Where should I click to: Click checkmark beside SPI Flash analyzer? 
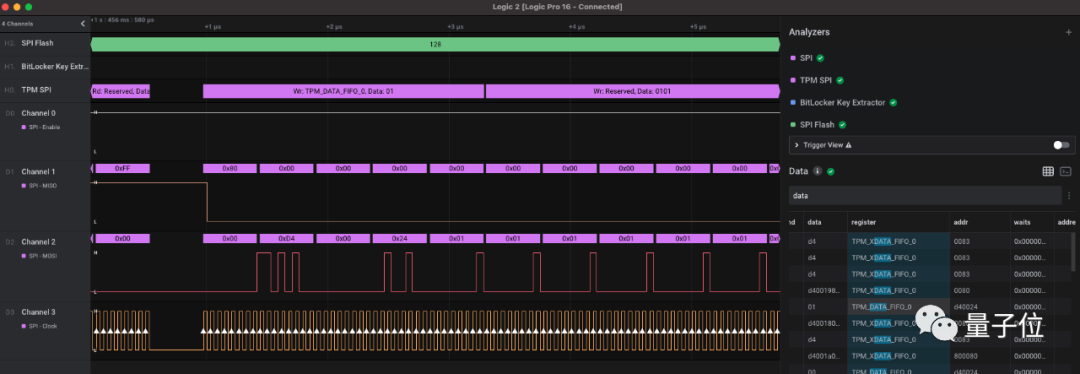(x=842, y=125)
